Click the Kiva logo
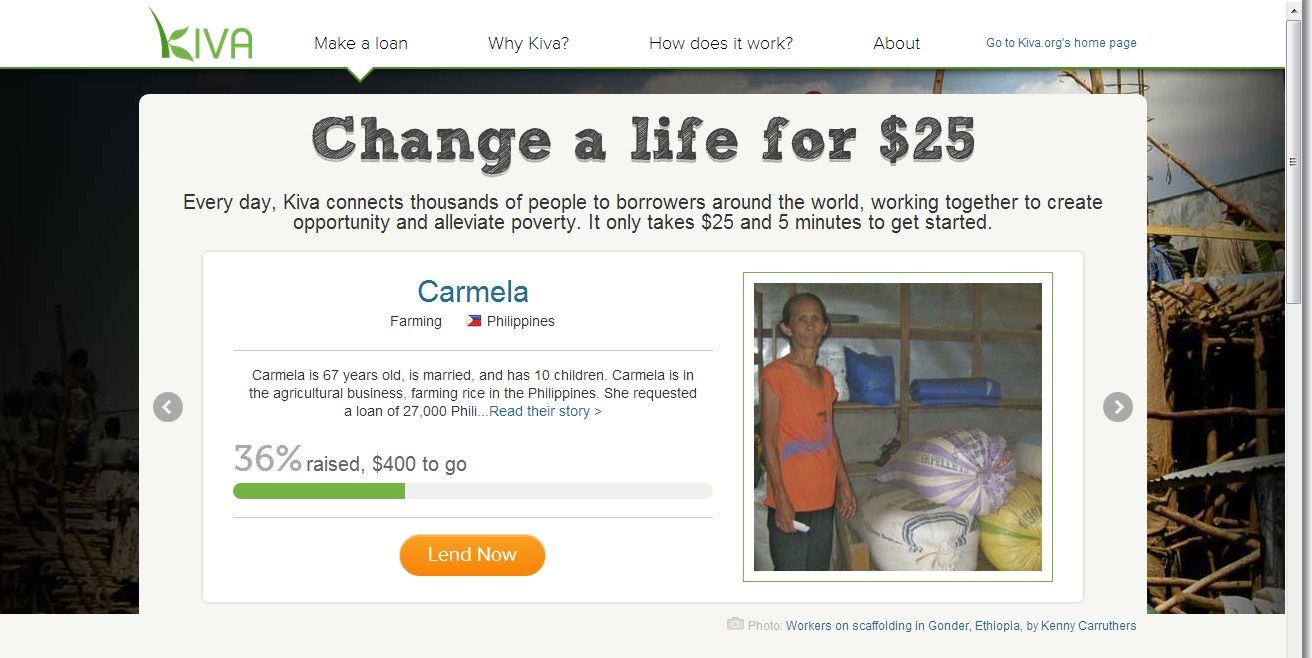1312x658 pixels. click(201, 35)
